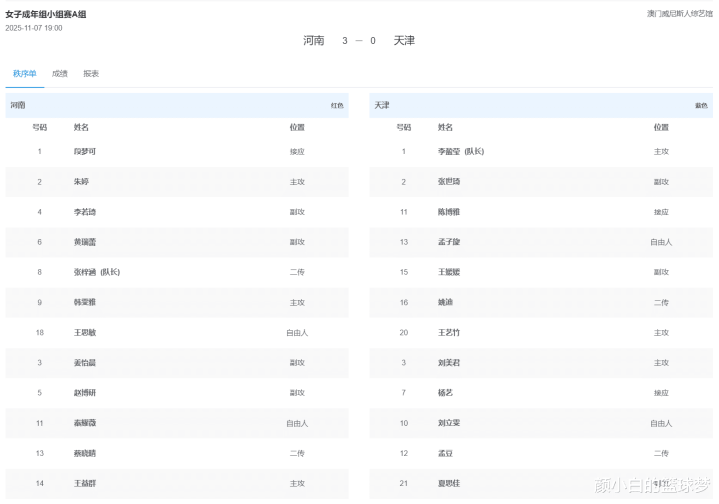Select 天津 player 陈博雅

tap(449, 212)
